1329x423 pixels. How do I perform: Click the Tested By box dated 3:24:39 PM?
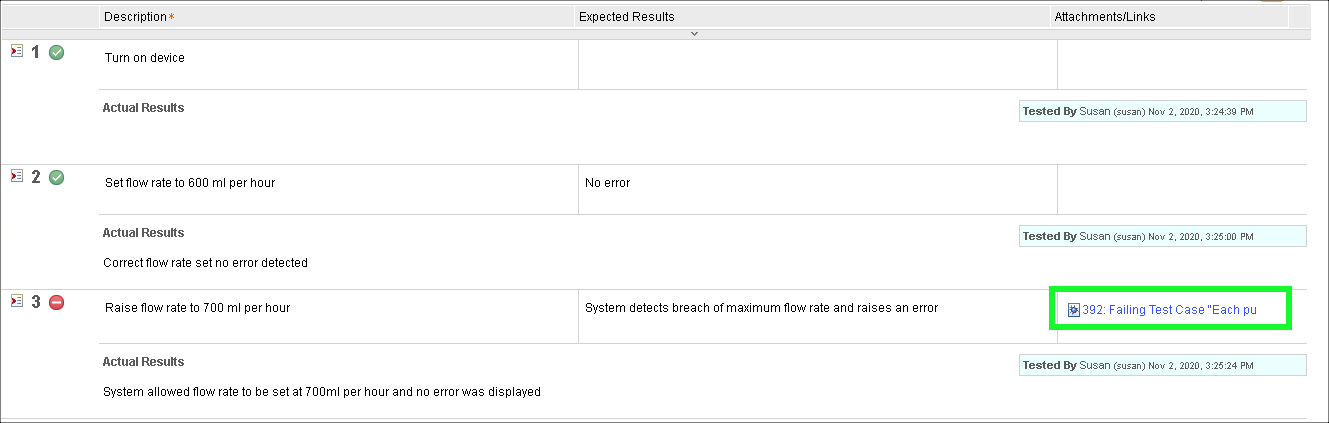(x=1162, y=111)
